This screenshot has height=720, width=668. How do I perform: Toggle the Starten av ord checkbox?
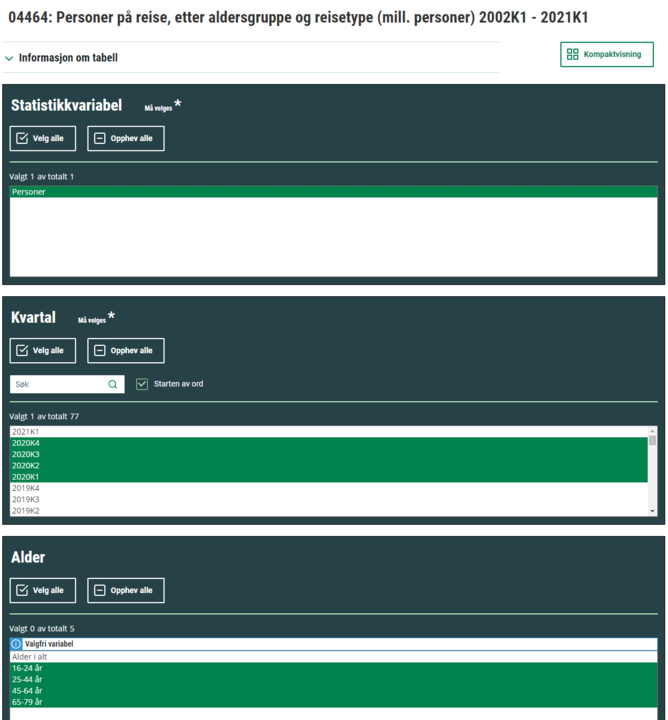tap(142, 384)
